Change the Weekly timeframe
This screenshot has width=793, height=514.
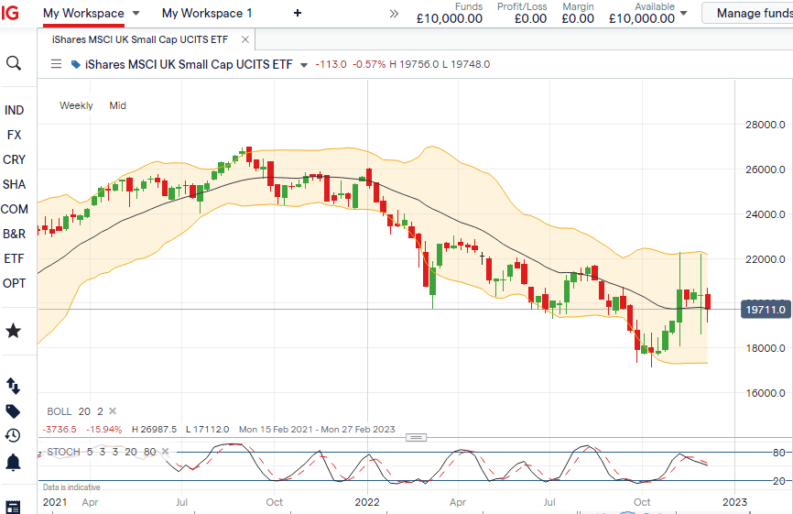click(x=76, y=105)
